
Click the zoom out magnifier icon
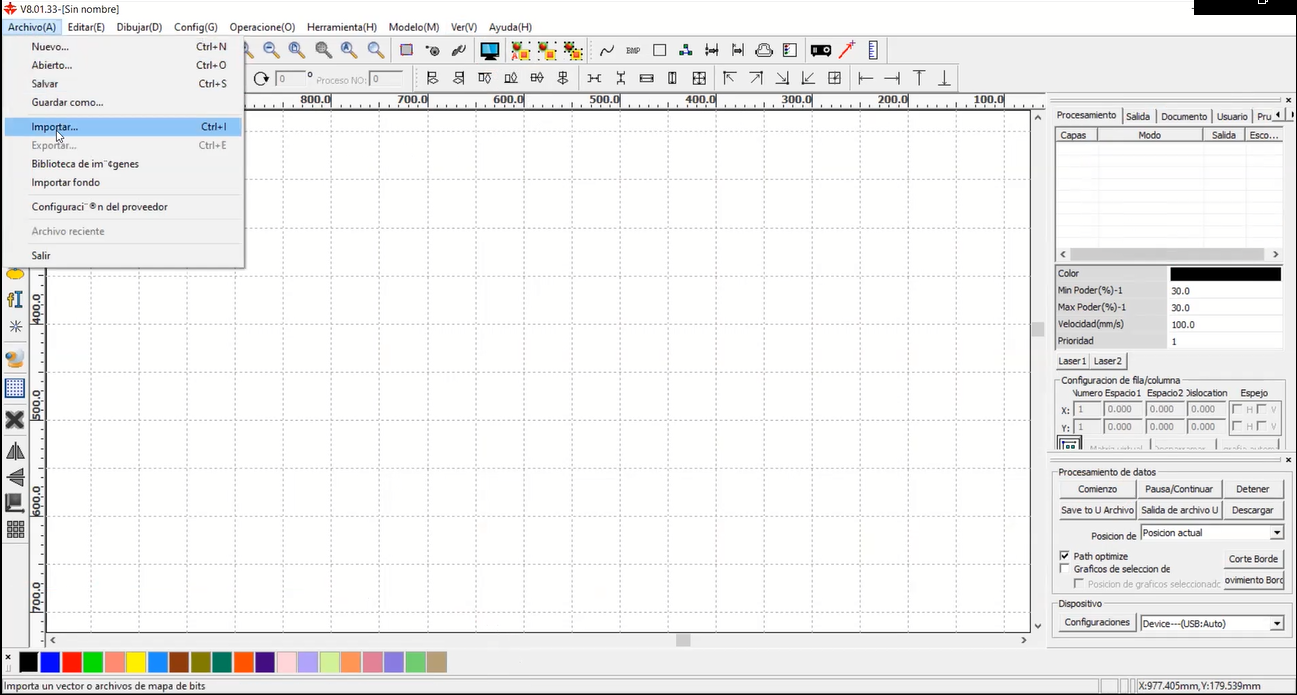pyautogui.click(x=271, y=50)
